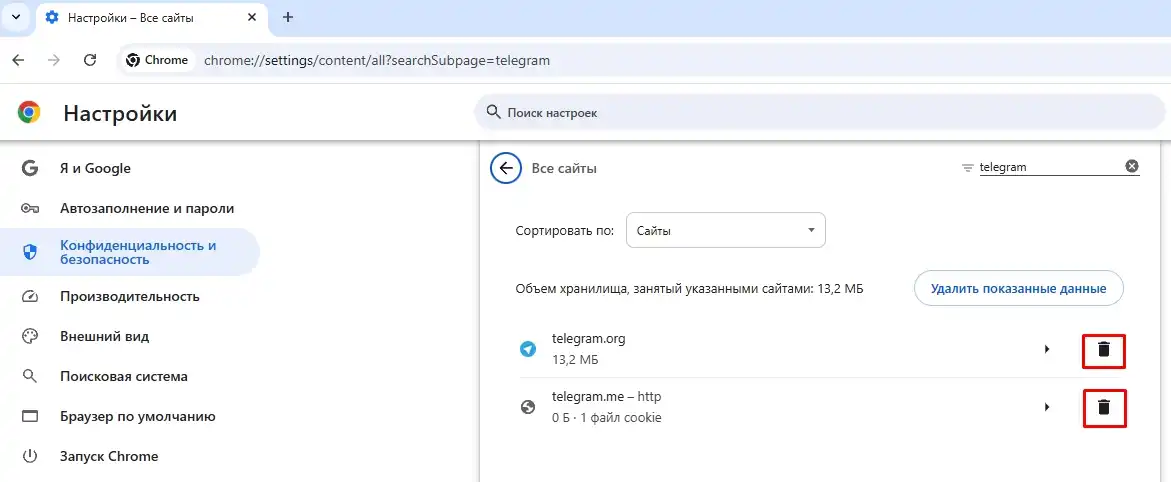Image resolution: width=1171 pixels, height=482 pixels.
Task: Close the Настройки – Все сайты tab
Action: pyautogui.click(x=254, y=18)
